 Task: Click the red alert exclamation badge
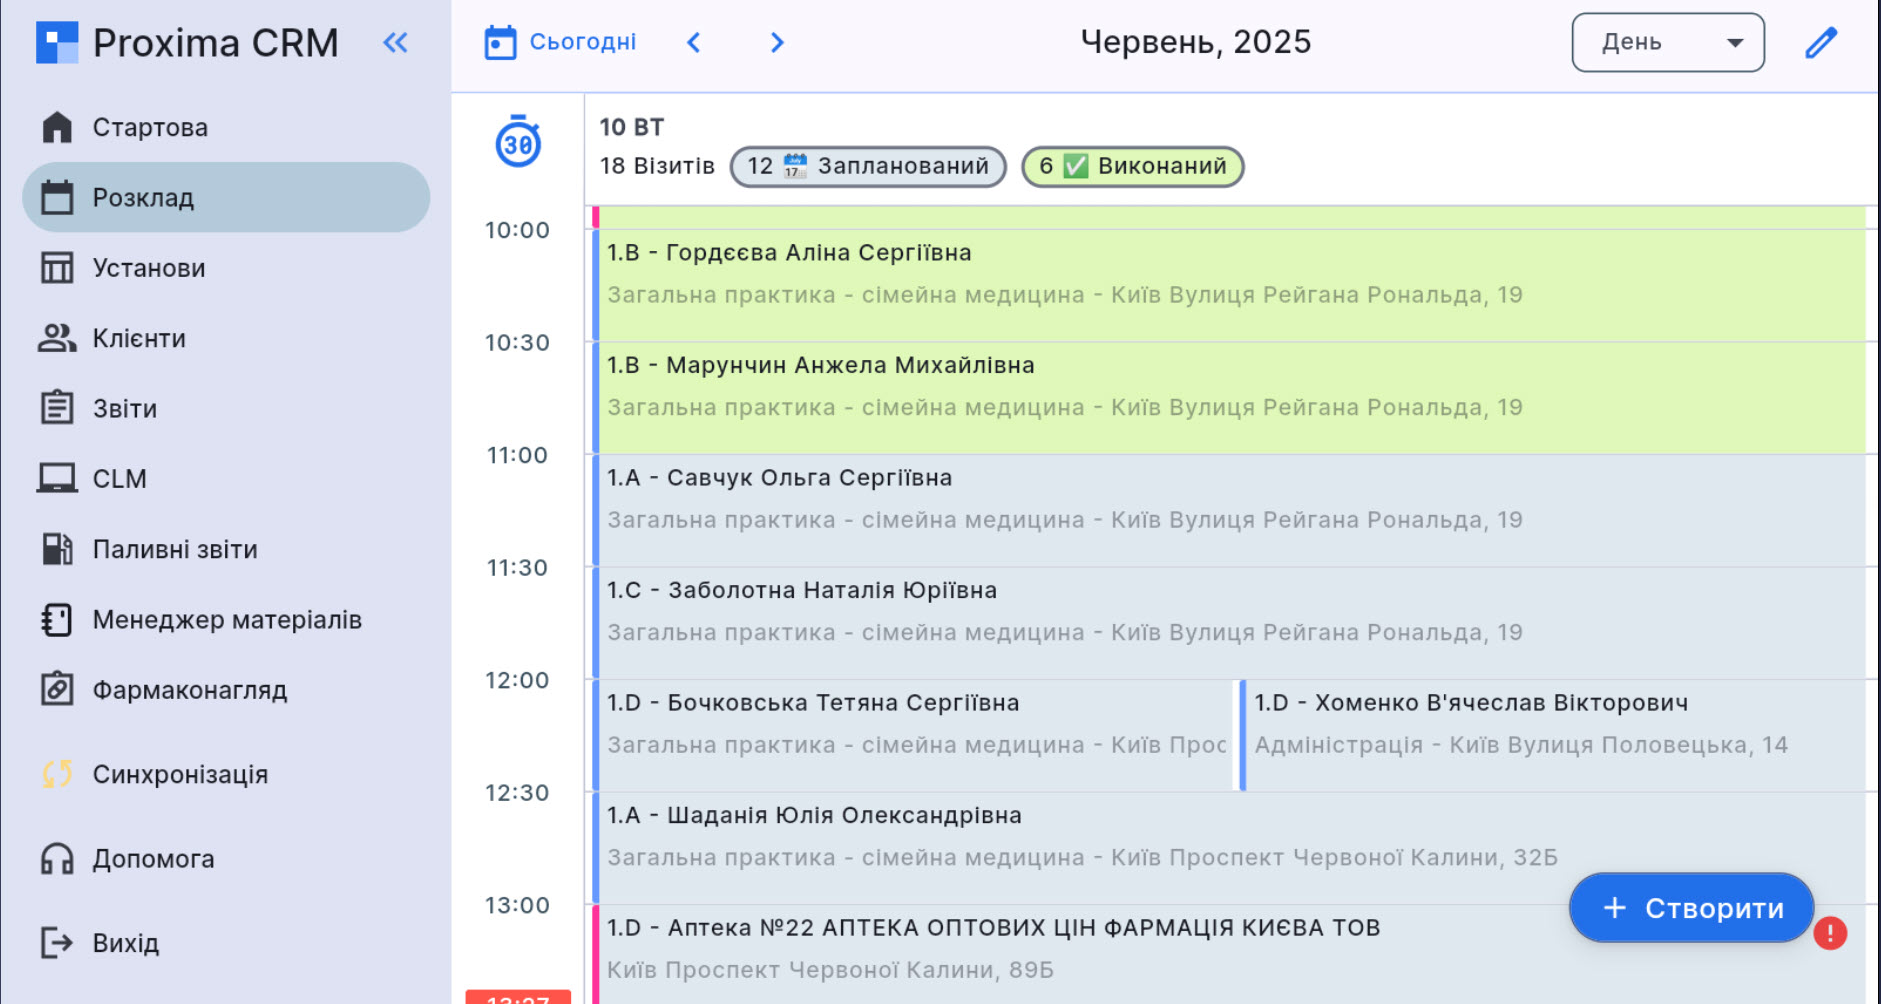(x=1830, y=934)
